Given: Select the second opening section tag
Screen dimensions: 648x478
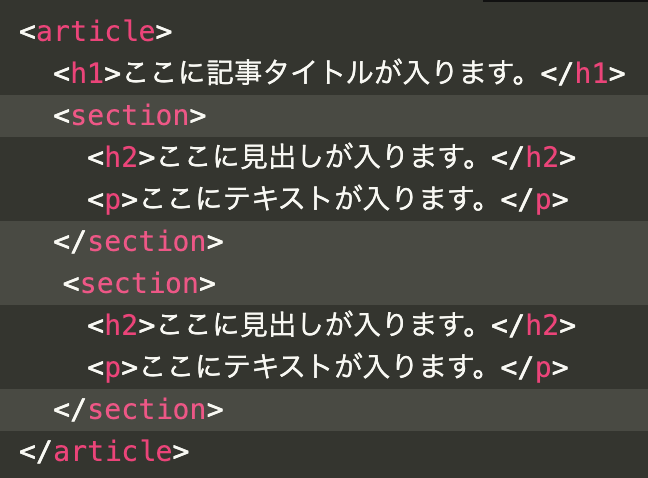Looking at the screenshot, I should click(x=139, y=283).
